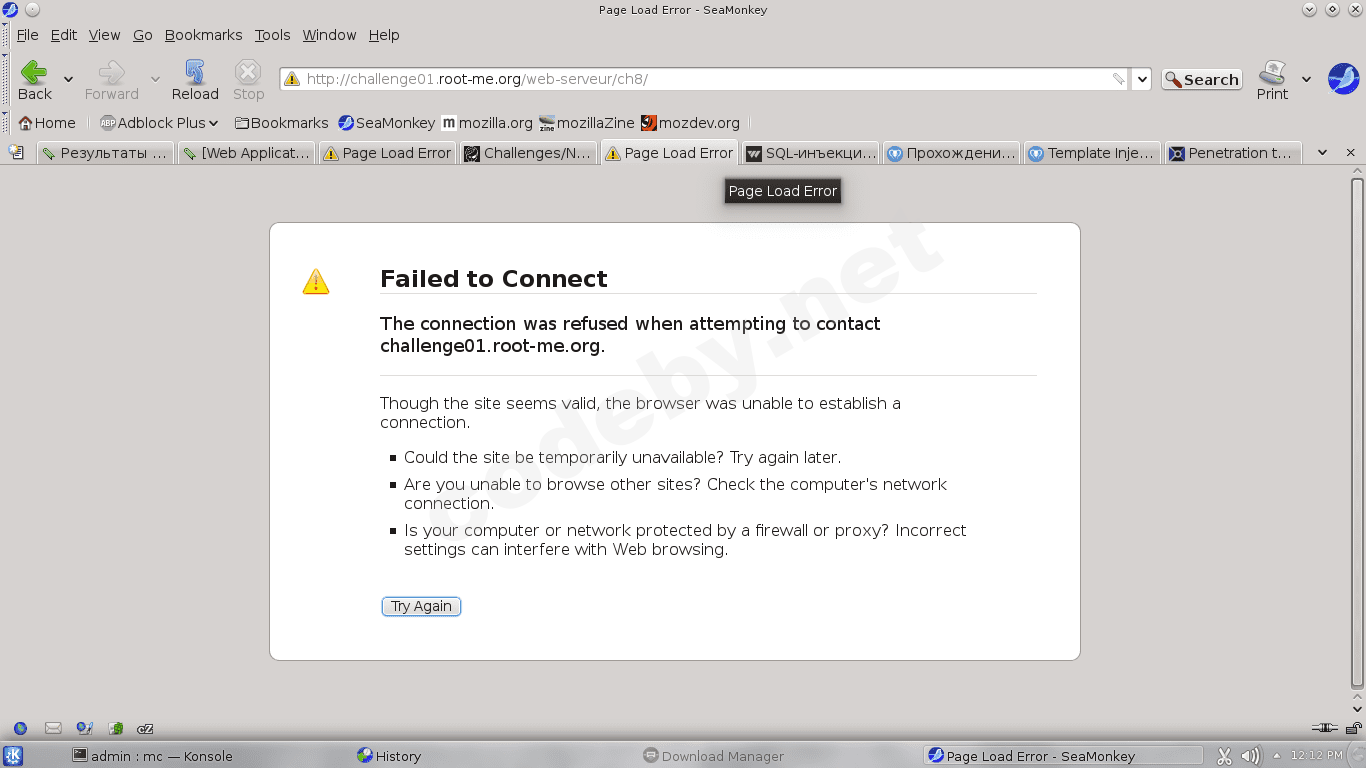Open the Print options dropdown arrow

click(x=1306, y=79)
